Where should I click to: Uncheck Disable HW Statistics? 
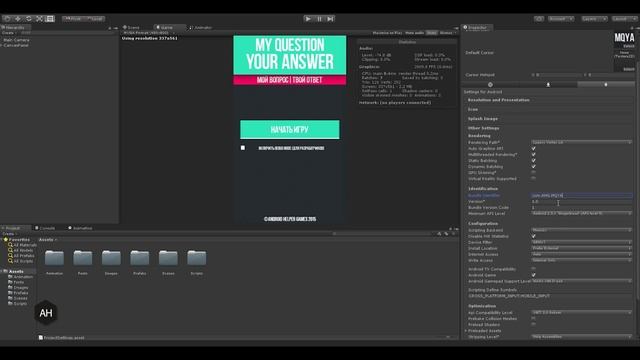(x=533, y=236)
